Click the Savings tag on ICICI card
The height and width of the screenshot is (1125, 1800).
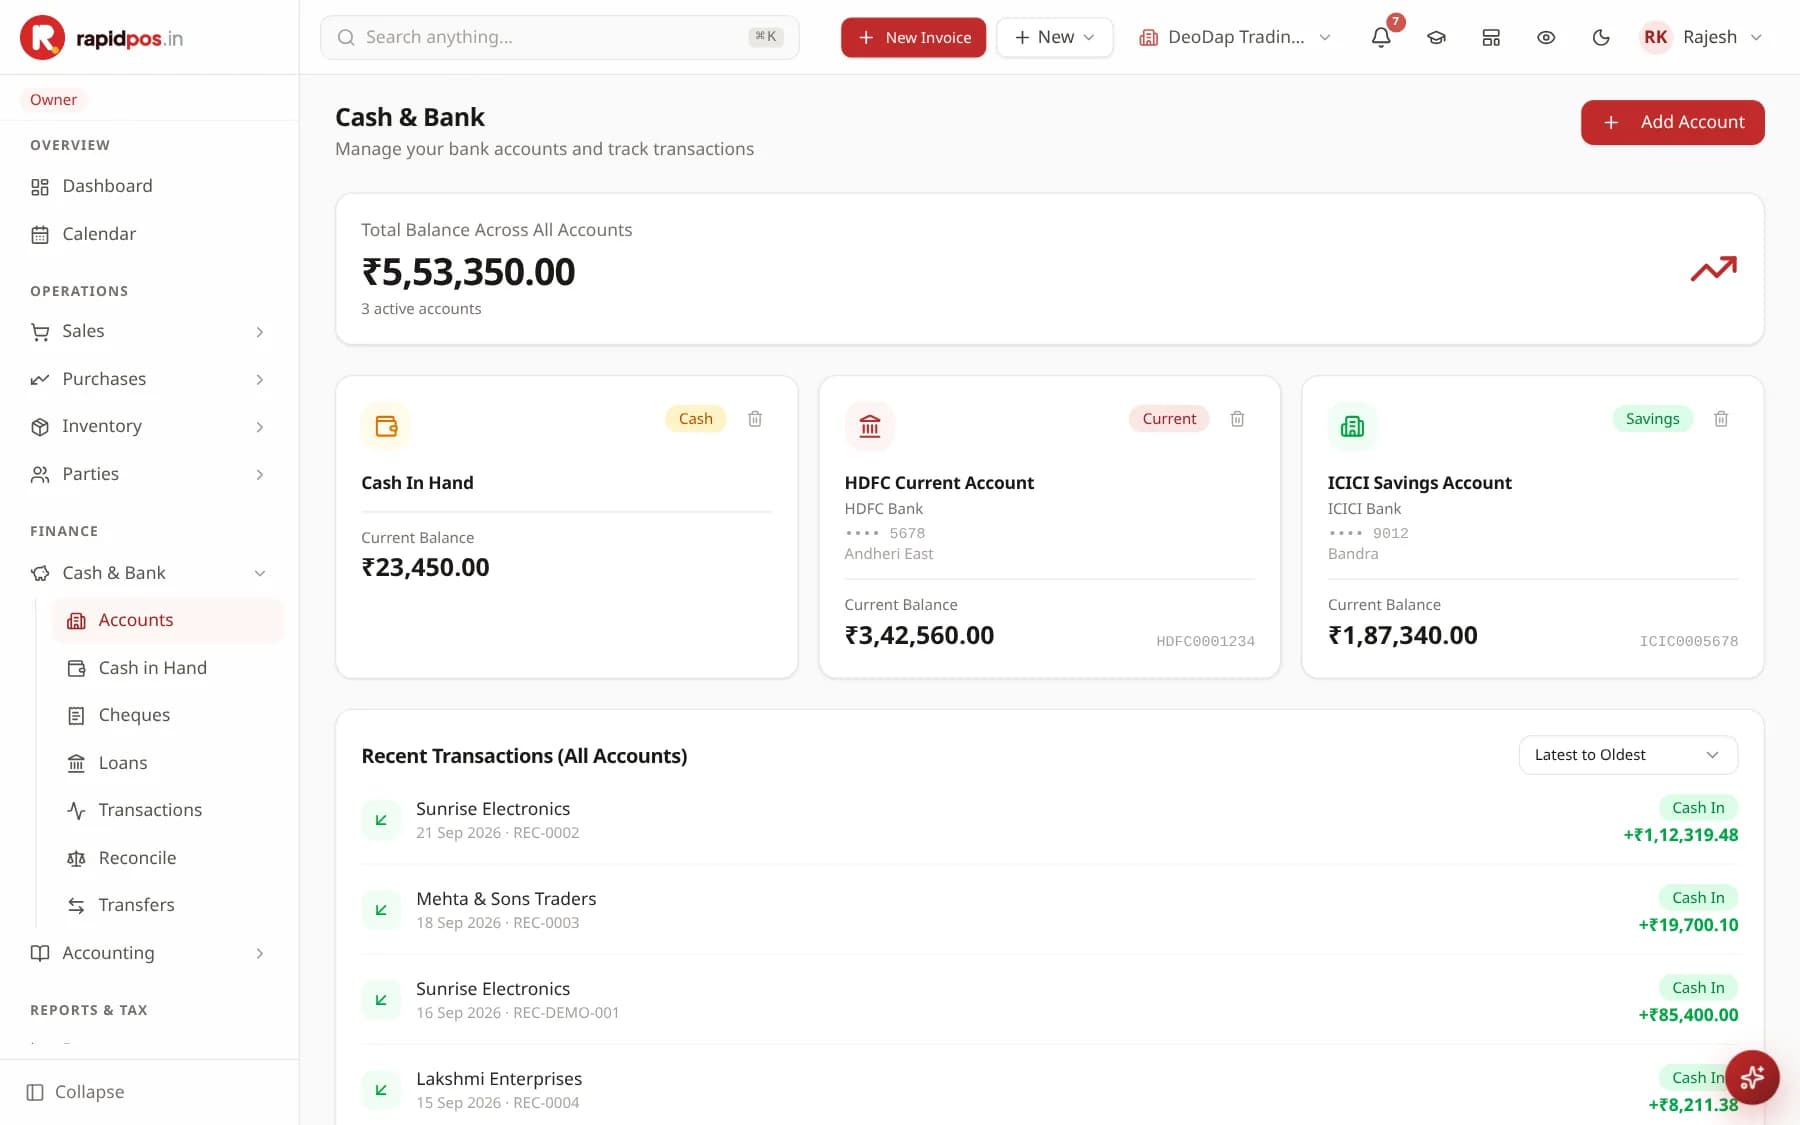pos(1652,419)
